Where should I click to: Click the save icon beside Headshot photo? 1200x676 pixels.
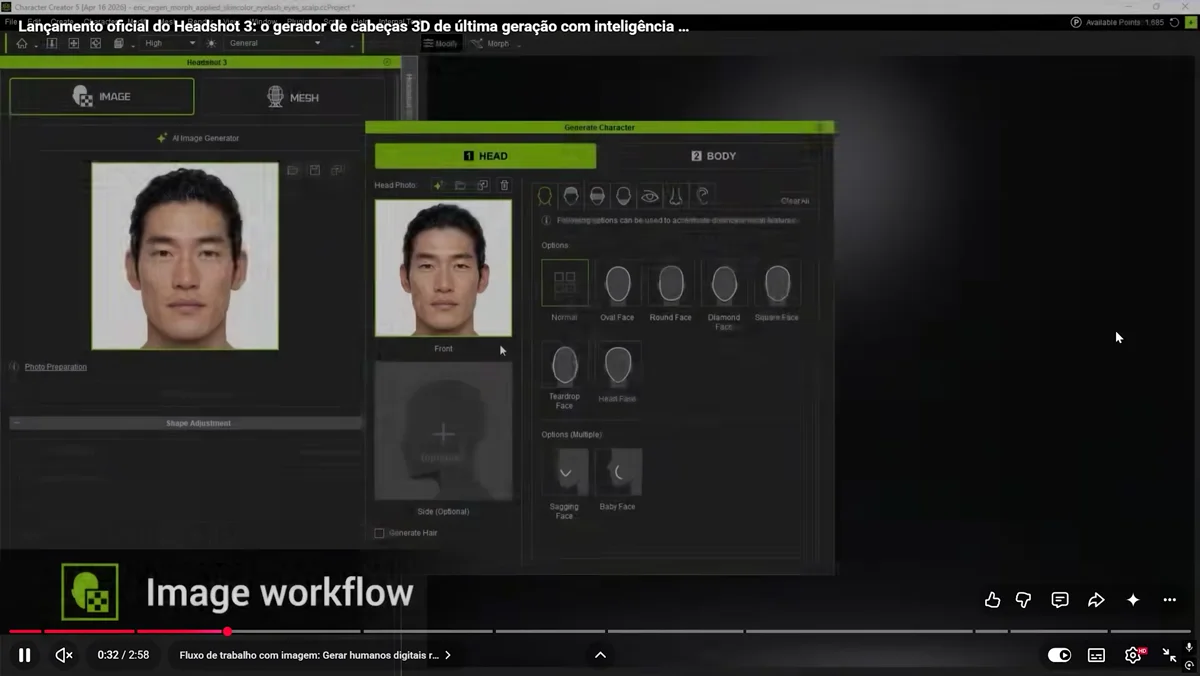tap(314, 171)
